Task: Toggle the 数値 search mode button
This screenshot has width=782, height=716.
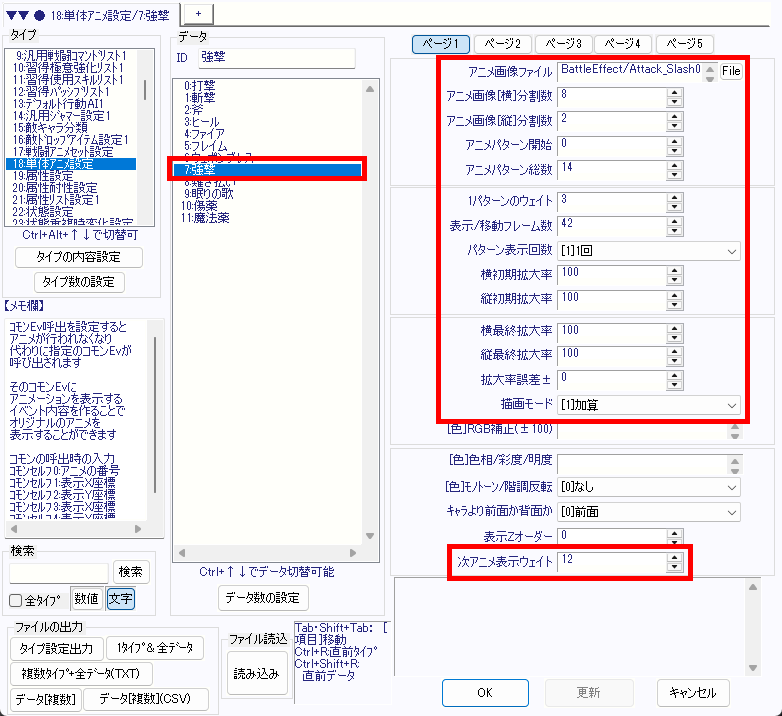Action: click(86, 599)
